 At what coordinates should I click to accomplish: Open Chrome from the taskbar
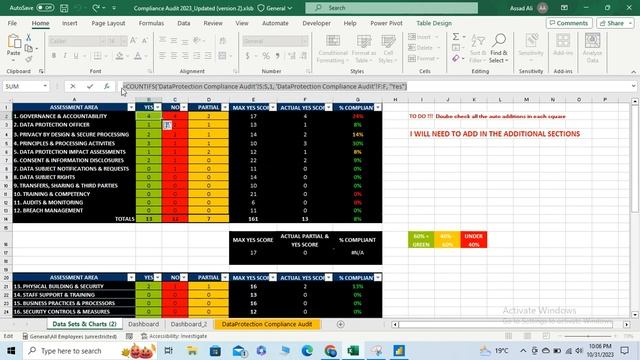330,351
